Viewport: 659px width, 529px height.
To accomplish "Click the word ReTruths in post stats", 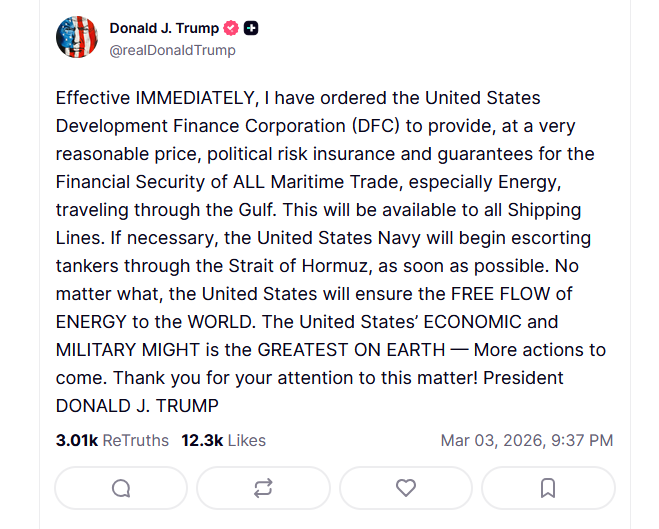I will click(x=136, y=440).
